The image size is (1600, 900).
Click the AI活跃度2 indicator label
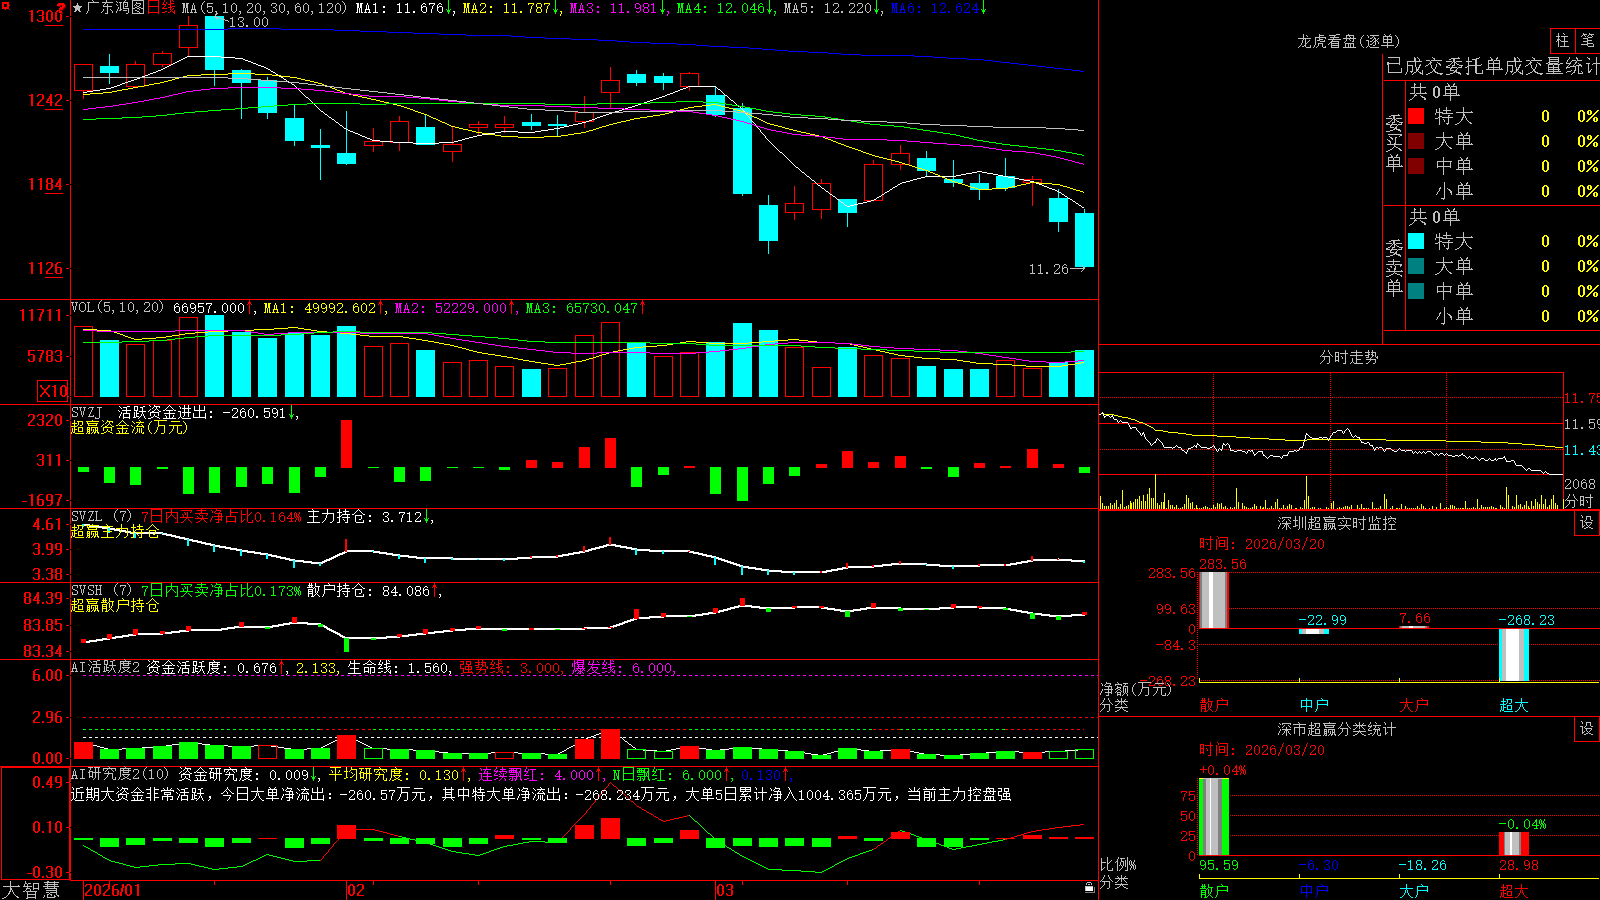(x=106, y=667)
